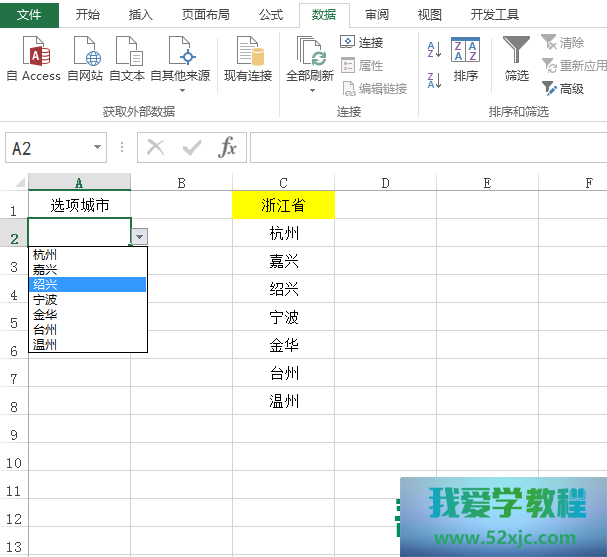
Task: Click the 连接 connections button
Action: coord(362,42)
